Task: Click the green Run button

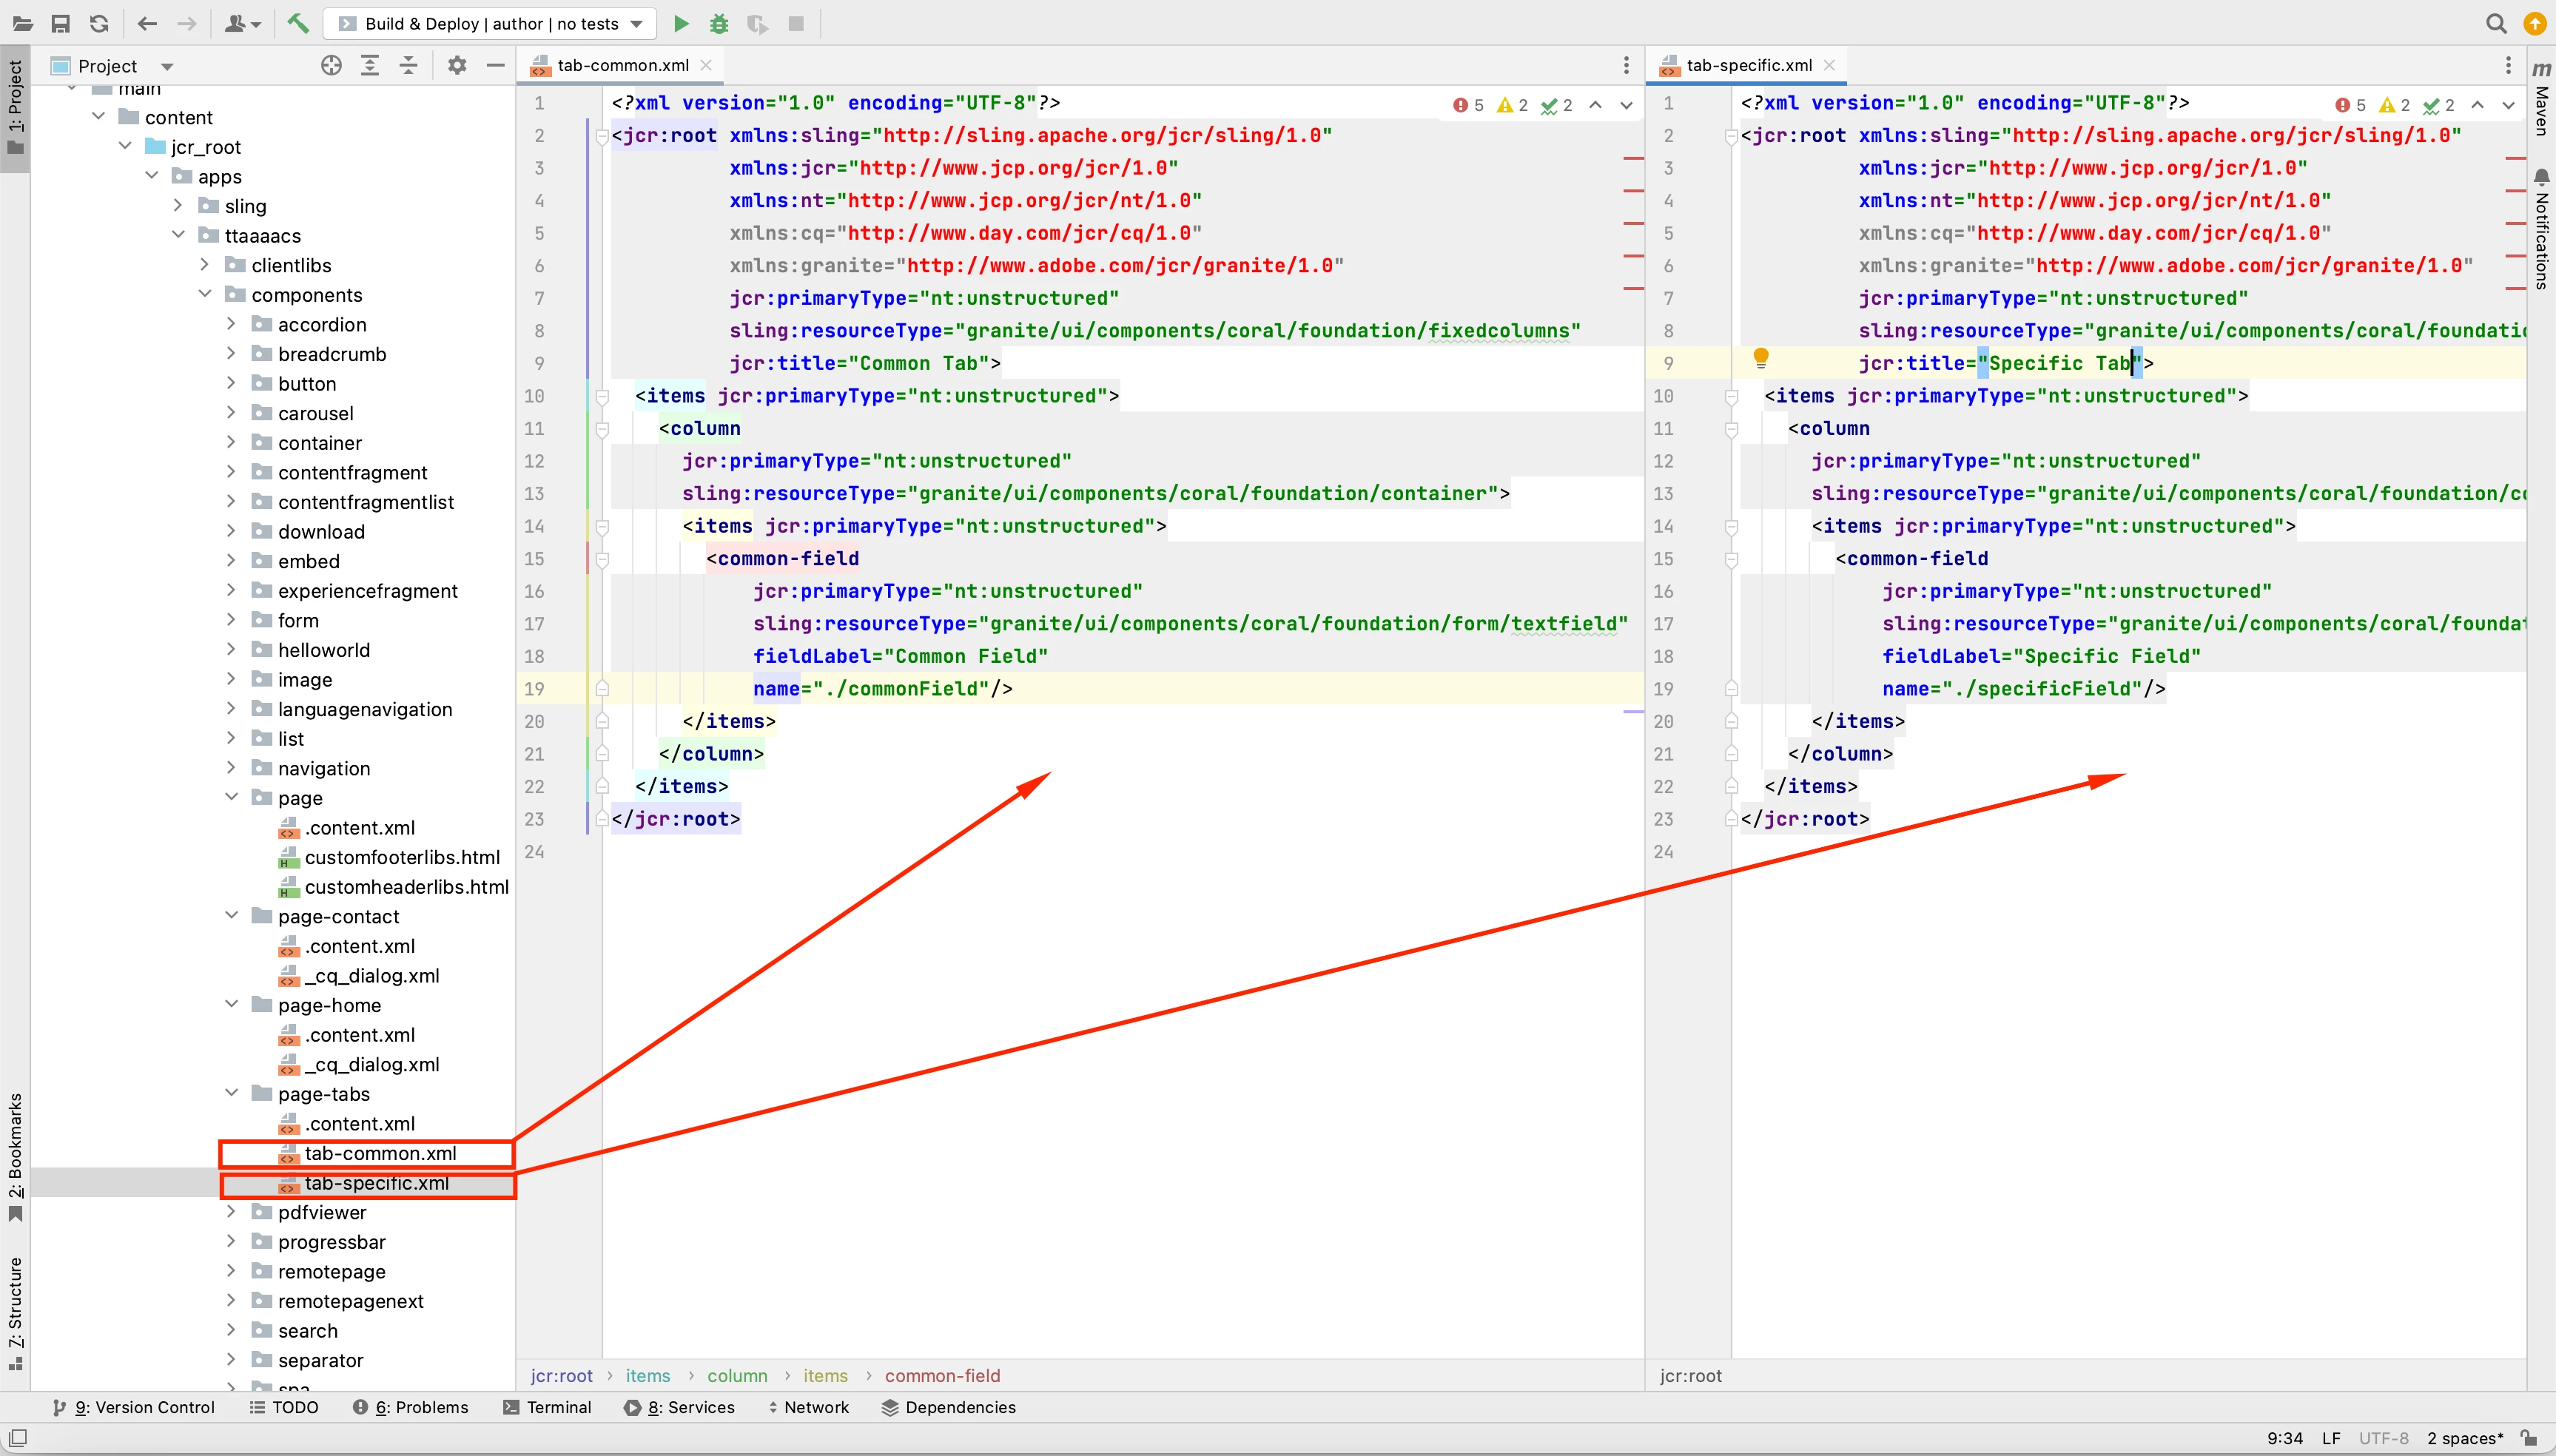Action: [x=681, y=23]
